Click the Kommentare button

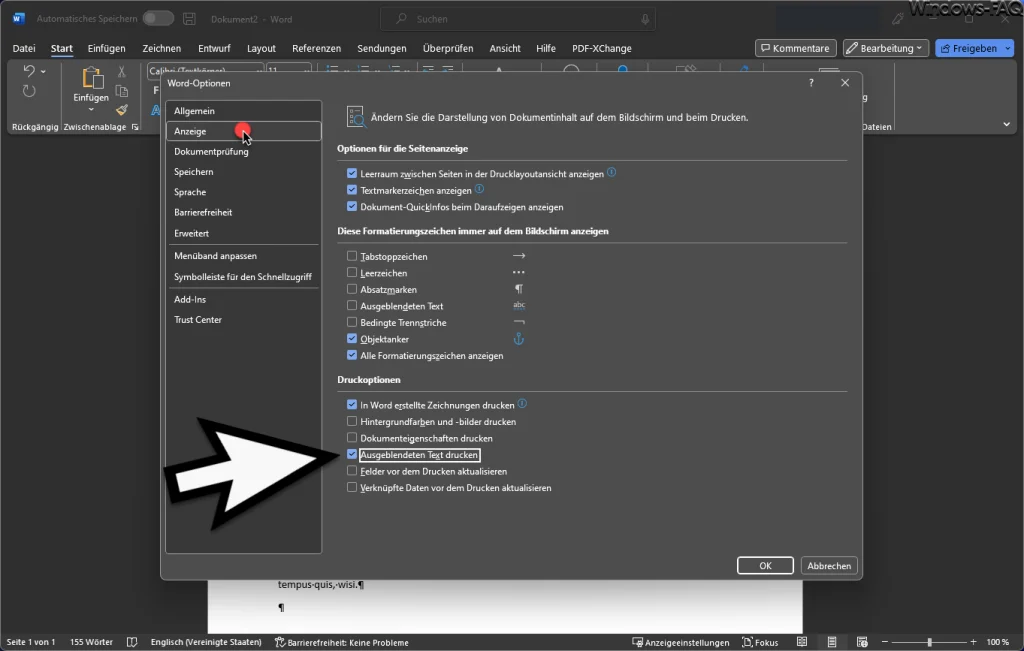pyautogui.click(x=795, y=48)
